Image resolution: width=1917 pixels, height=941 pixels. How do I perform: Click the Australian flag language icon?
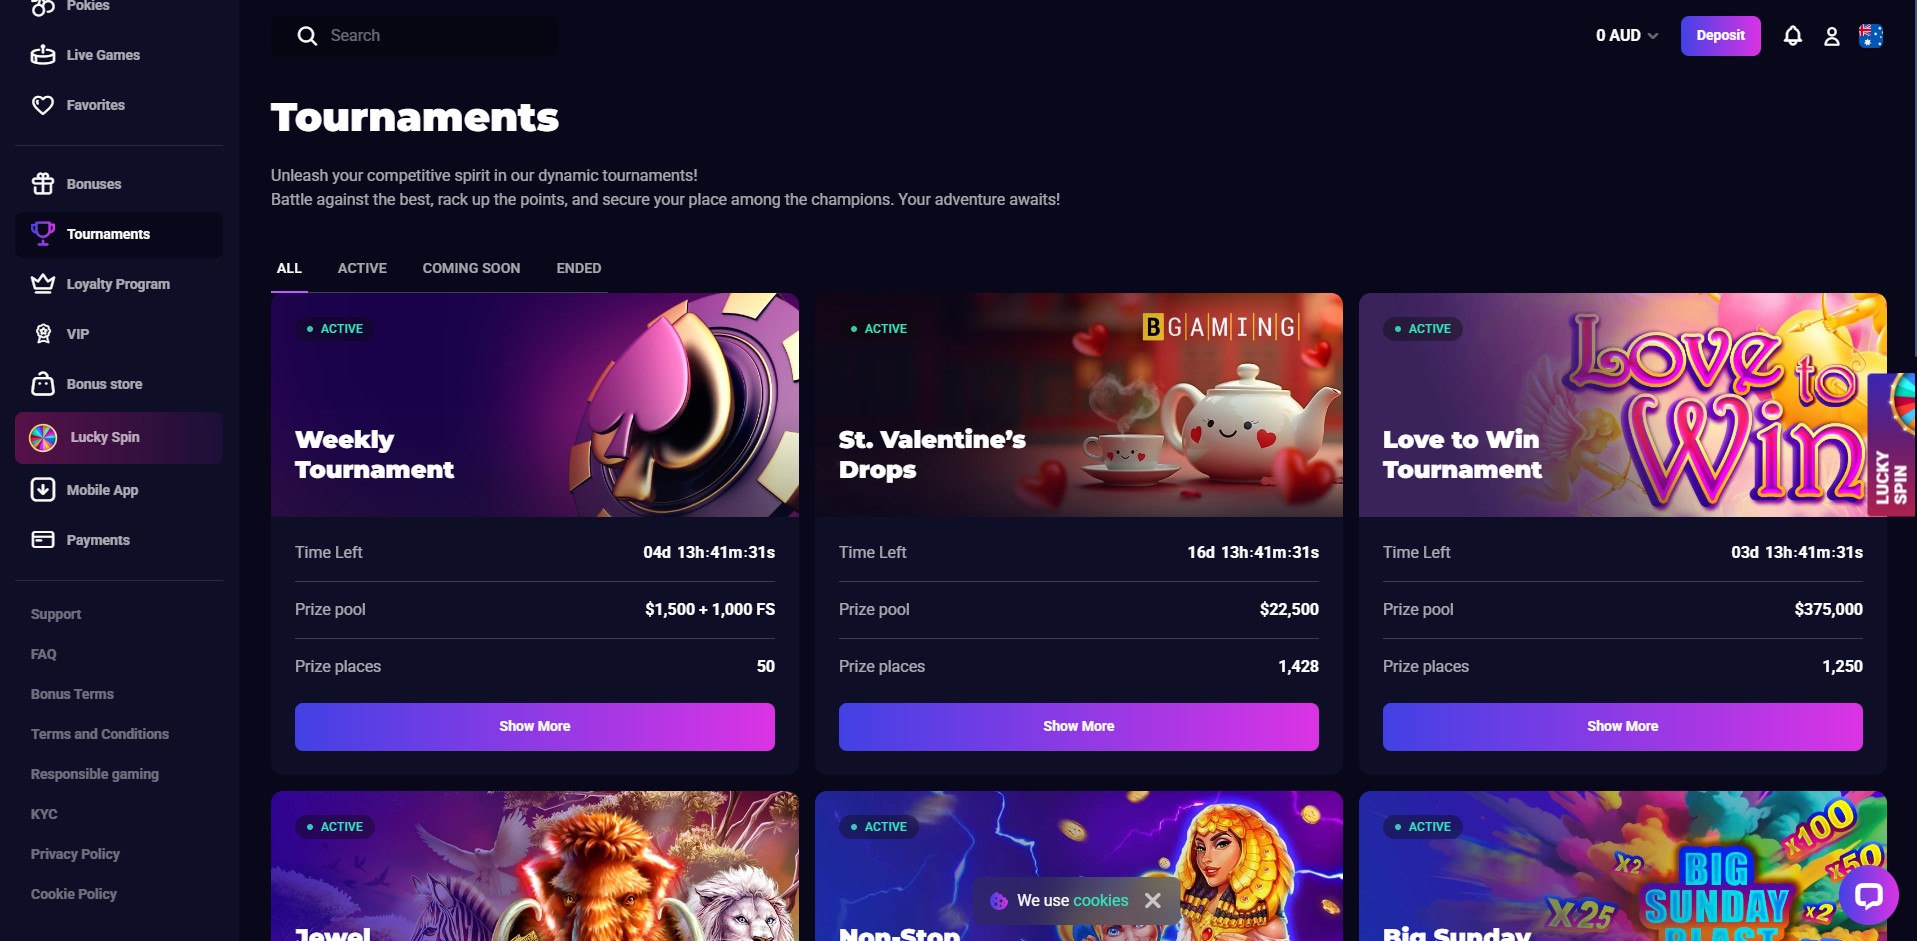point(1871,36)
